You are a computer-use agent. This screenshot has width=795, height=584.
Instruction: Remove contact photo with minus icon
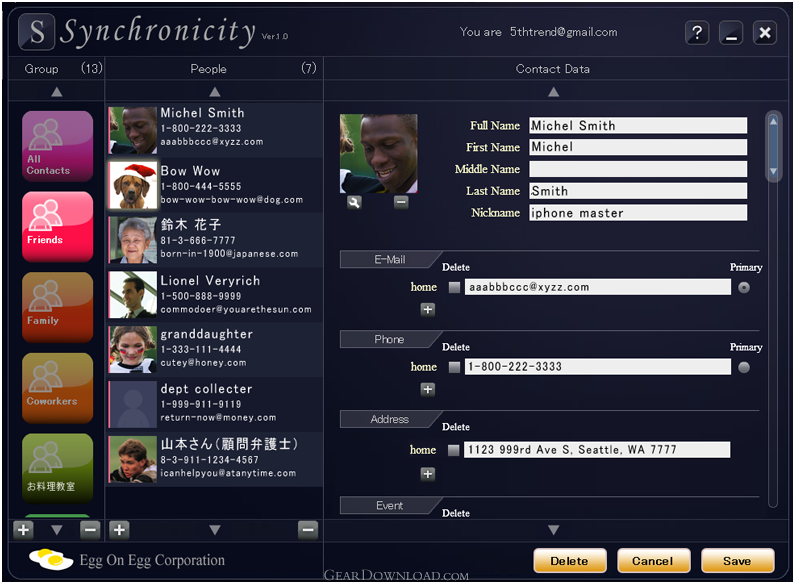click(401, 202)
